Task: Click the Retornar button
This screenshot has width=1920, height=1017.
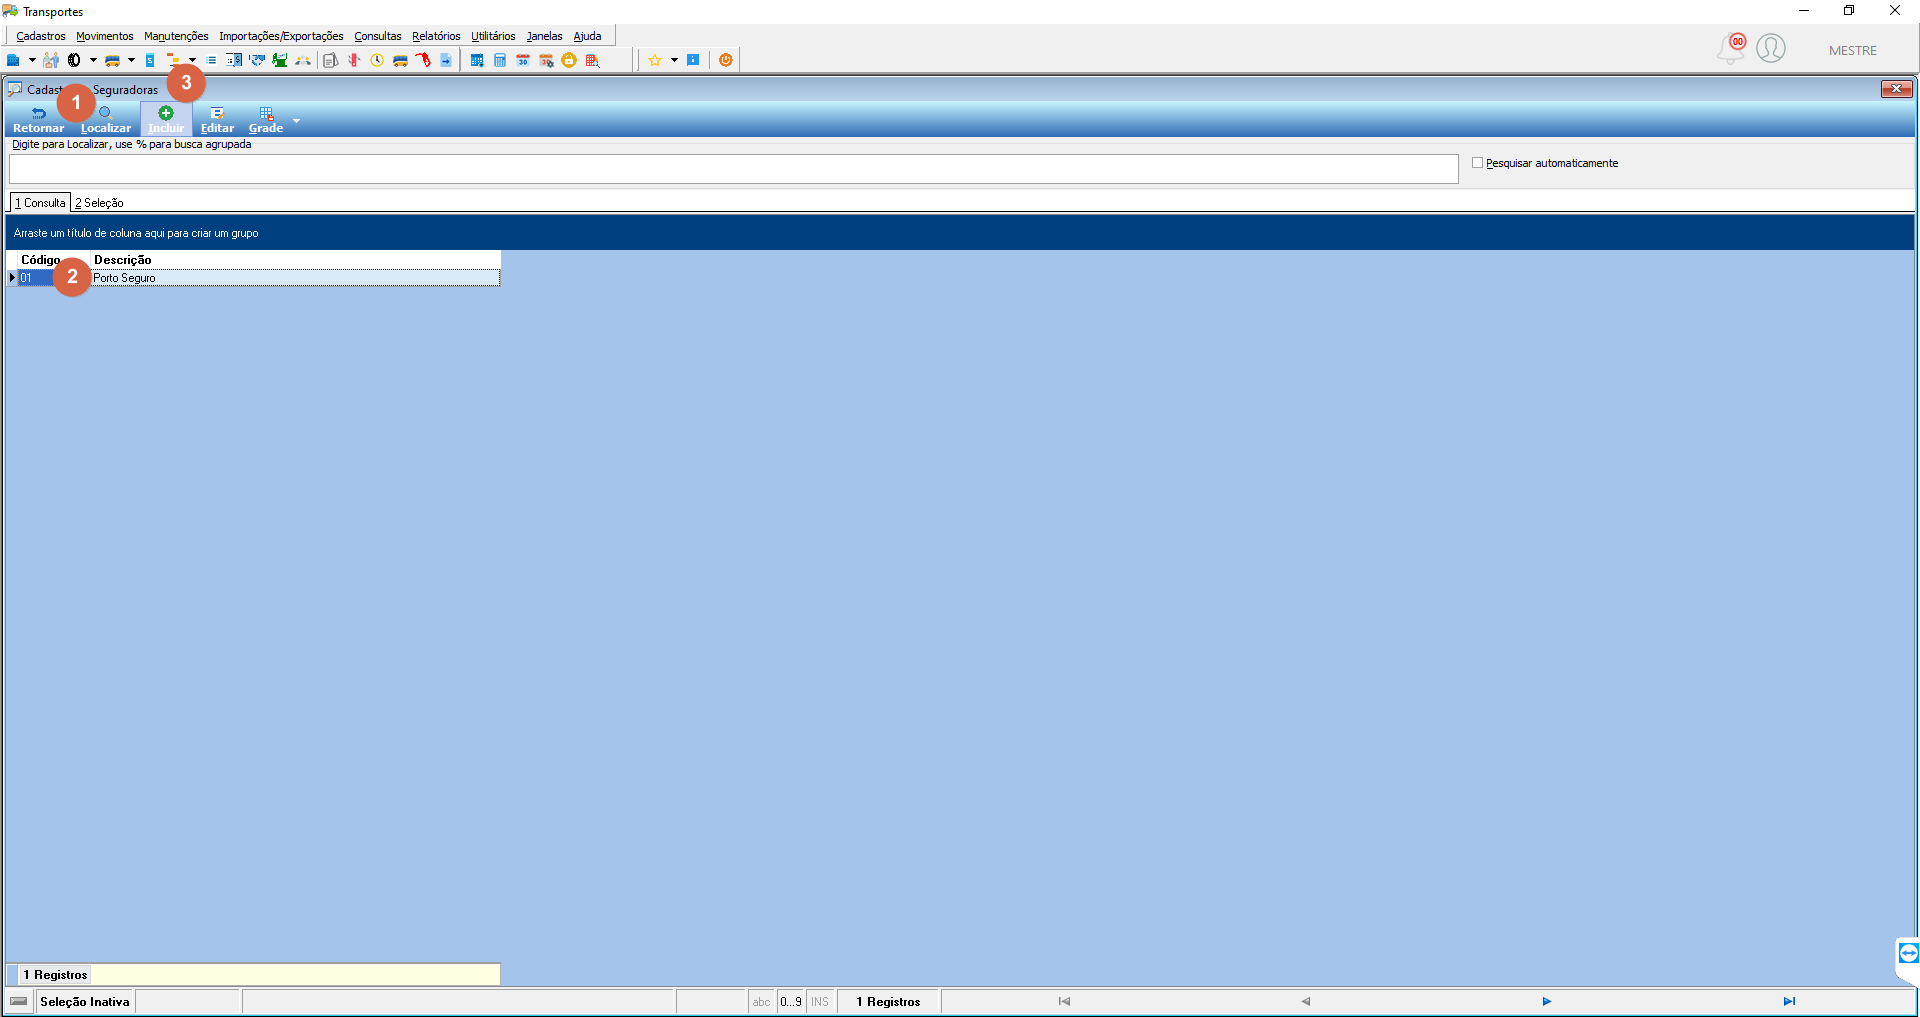Action: (x=38, y=120)
